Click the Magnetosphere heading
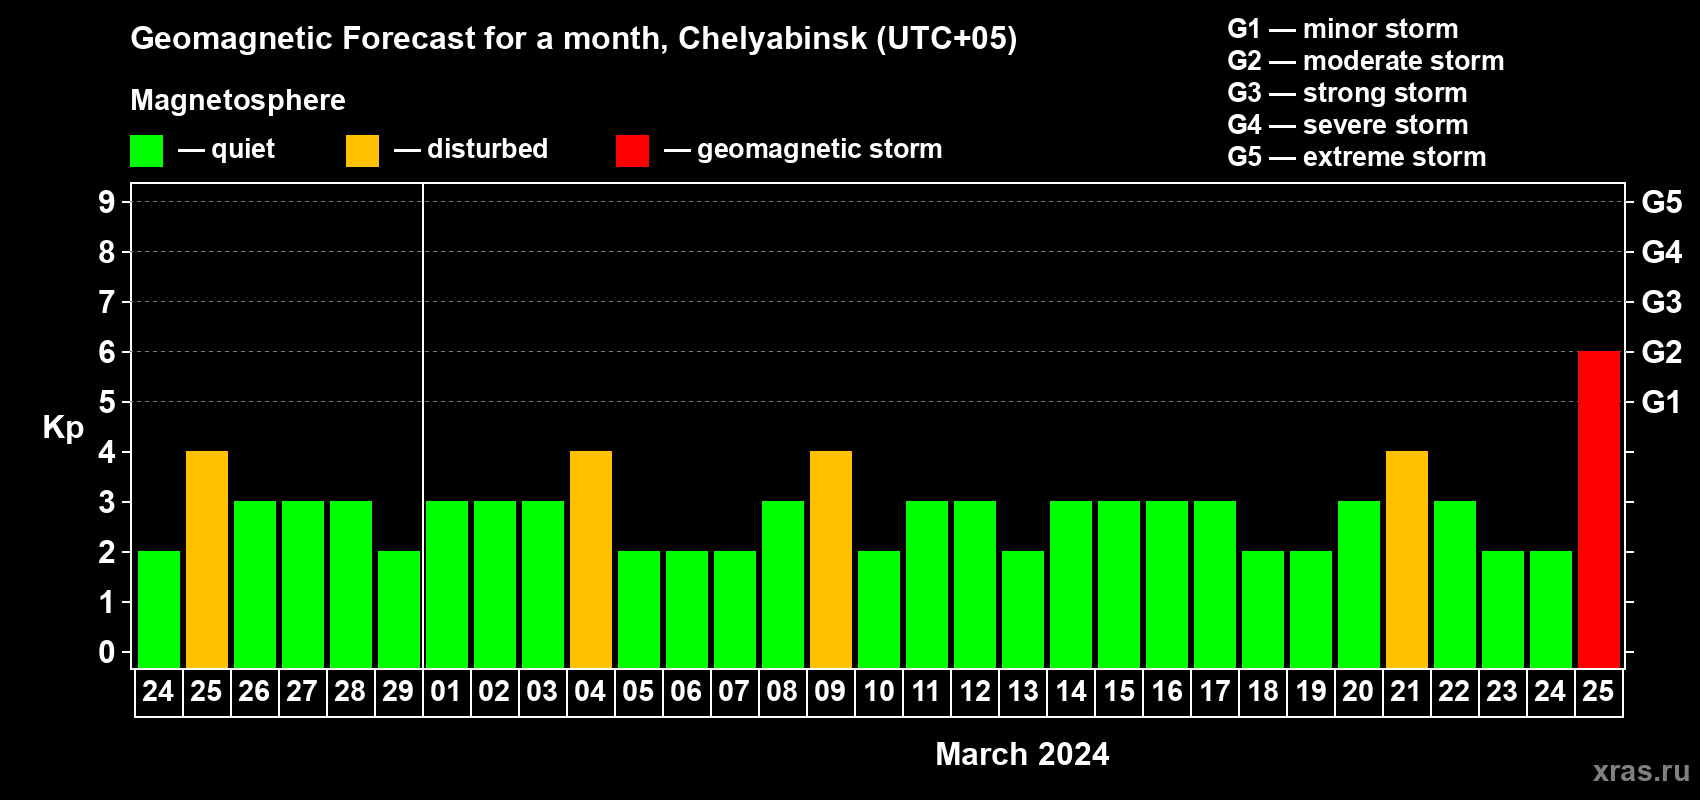This screenshot has height=800, width=1700. (x=238, y=101)
